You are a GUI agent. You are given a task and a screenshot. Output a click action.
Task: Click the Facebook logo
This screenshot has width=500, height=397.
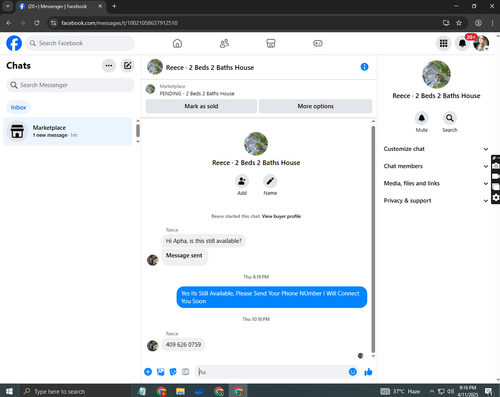[14, 43]
